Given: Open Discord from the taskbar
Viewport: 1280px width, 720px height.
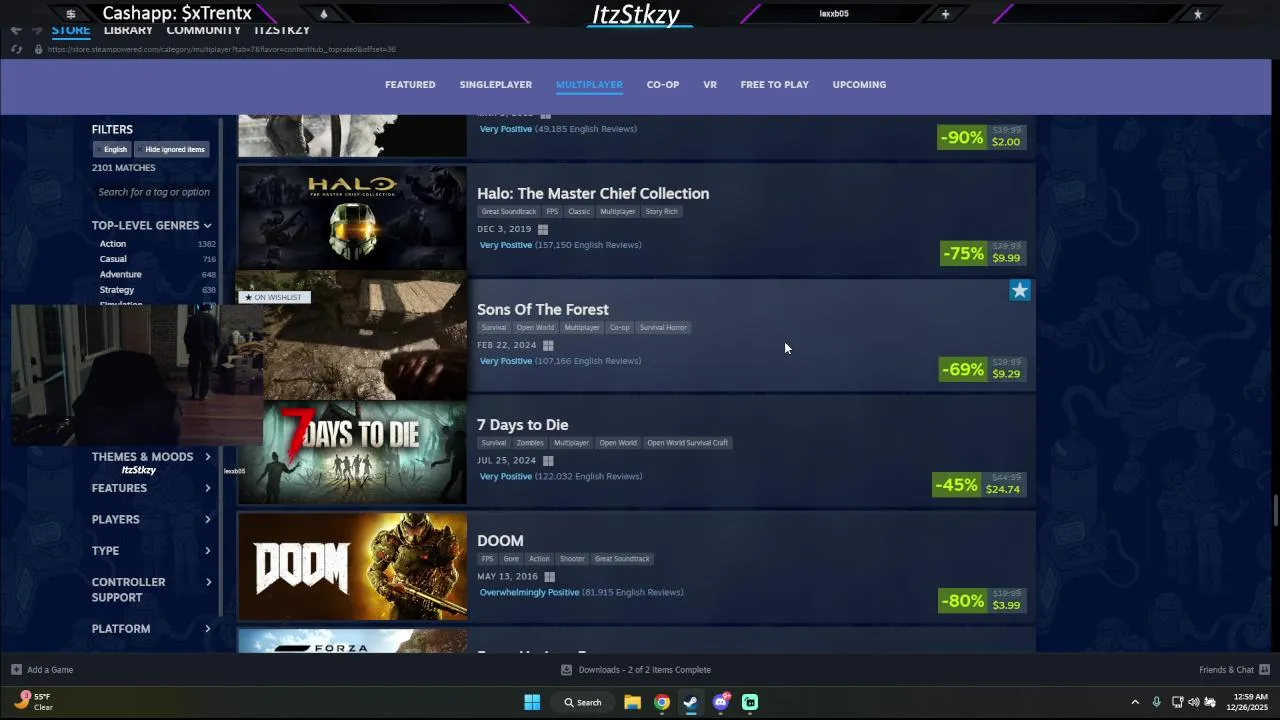Looking at the screenshot, I should coord(721,702).
